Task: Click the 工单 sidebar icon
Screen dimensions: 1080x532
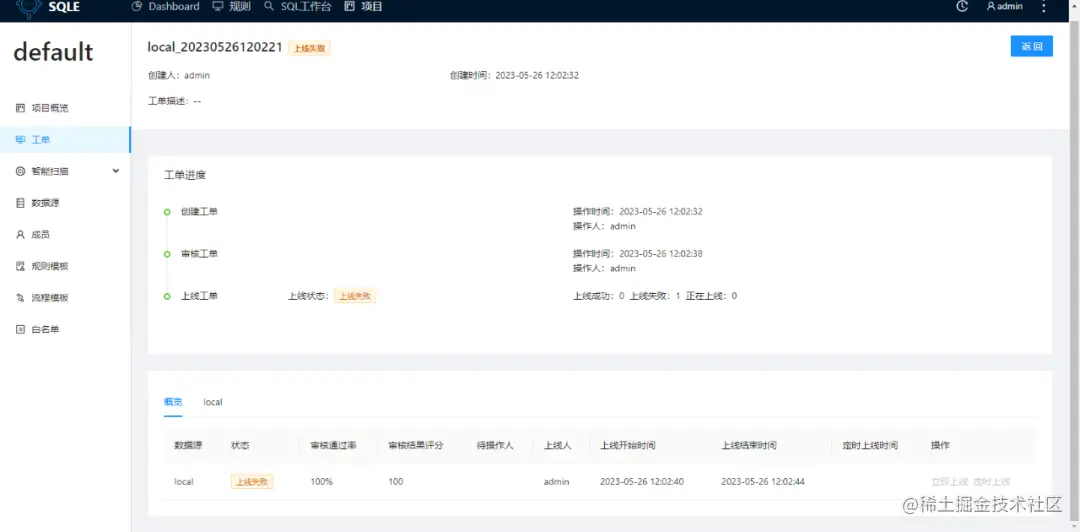Action: click(x=20, y=140)
